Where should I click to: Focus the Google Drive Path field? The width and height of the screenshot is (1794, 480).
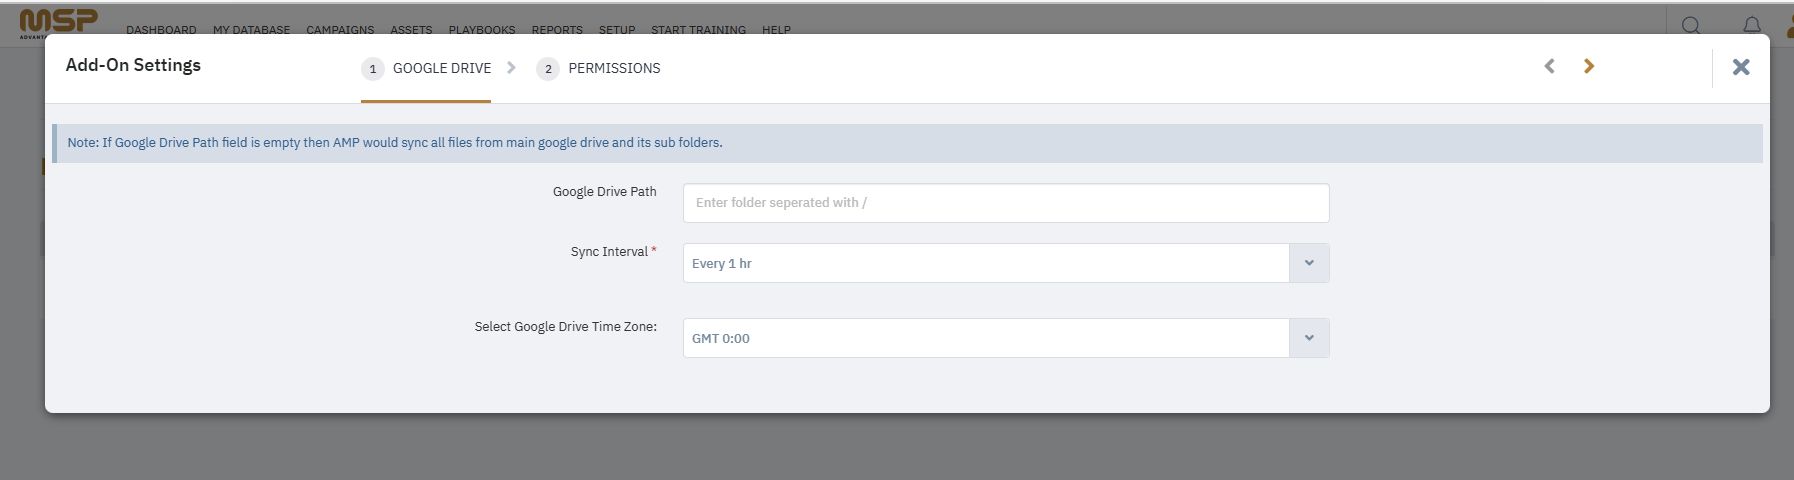pyautogui.click(x=1006, y=203)
